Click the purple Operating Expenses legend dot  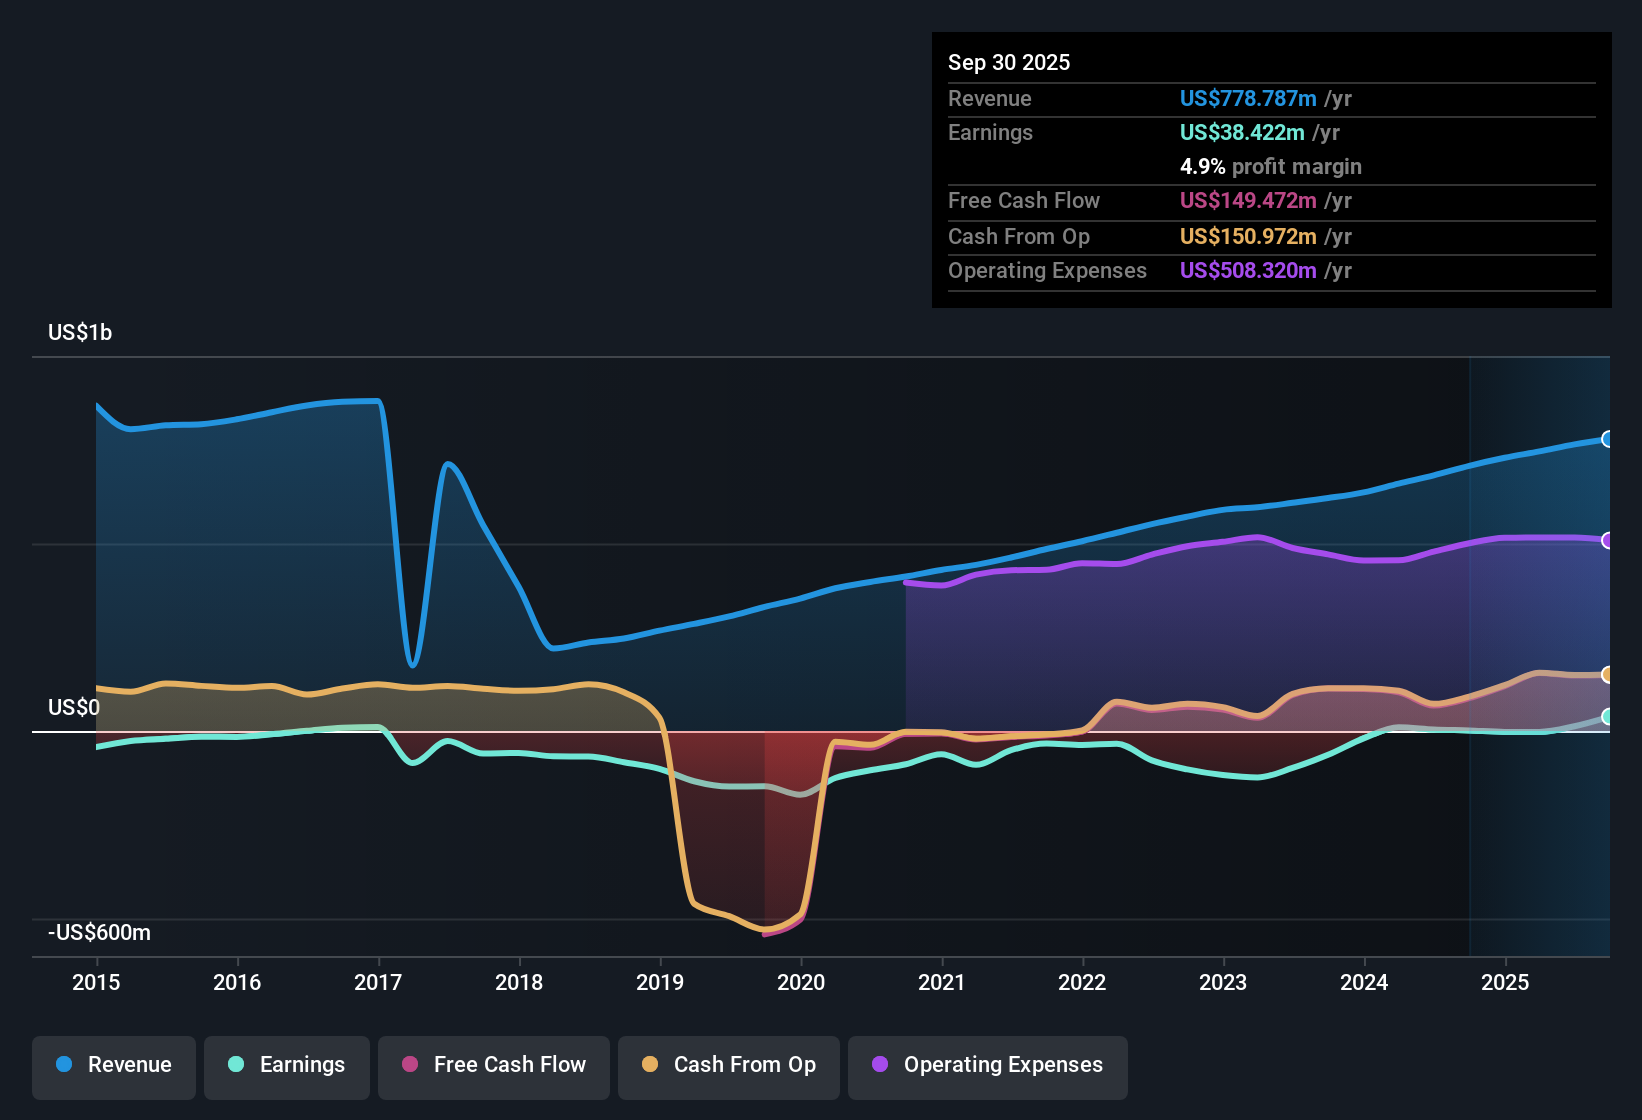coord(879,1065)
